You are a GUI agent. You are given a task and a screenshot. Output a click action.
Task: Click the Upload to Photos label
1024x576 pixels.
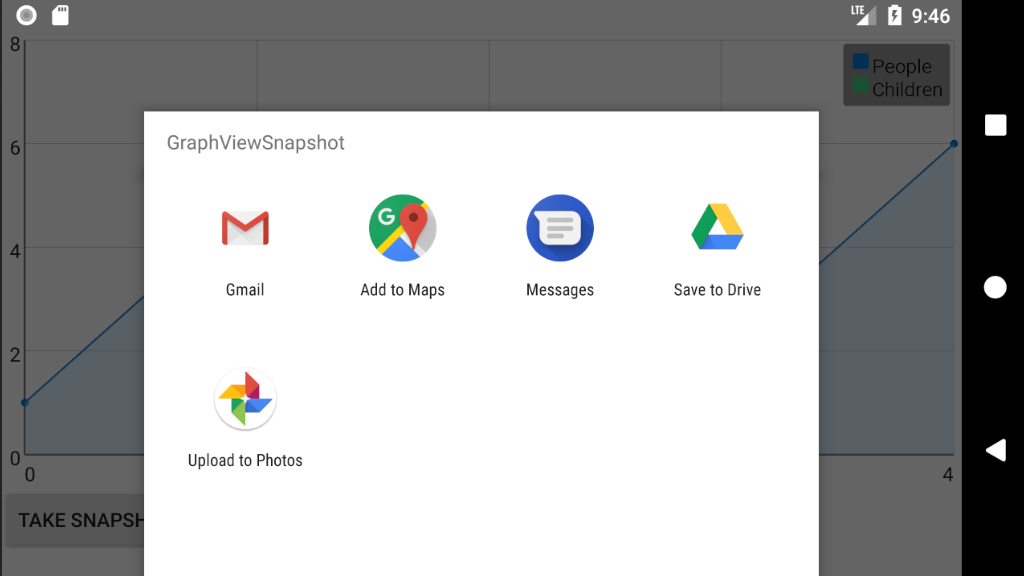pyautogui.click(x=245, y=460)
